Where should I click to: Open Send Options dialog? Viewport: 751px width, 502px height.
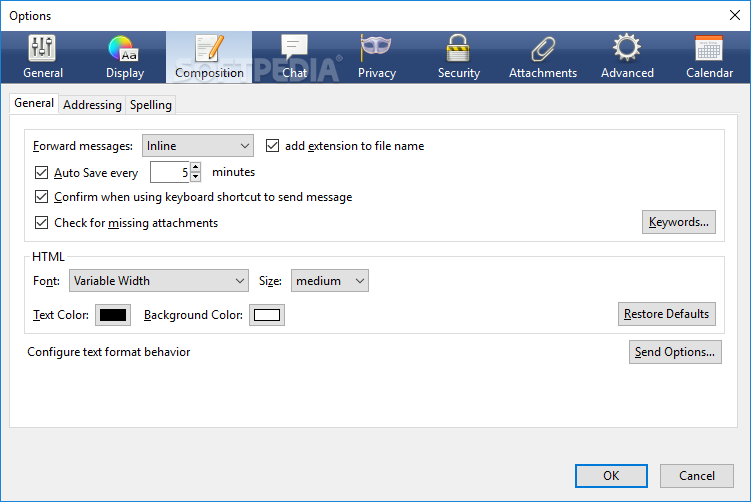click(675, 352)
